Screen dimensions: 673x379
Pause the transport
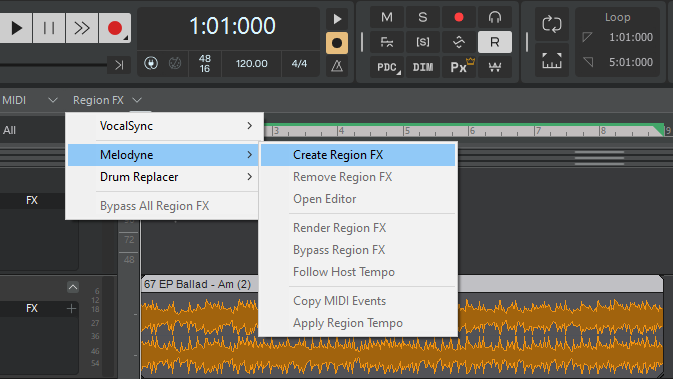(x=49, y=28)
